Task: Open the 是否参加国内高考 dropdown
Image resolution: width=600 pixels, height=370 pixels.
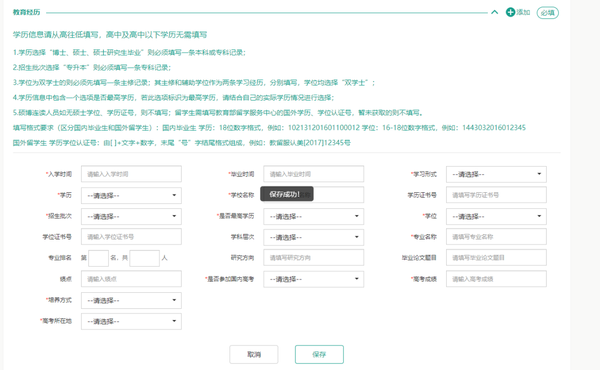Action: pyautogui.click(x=313, y=279)
